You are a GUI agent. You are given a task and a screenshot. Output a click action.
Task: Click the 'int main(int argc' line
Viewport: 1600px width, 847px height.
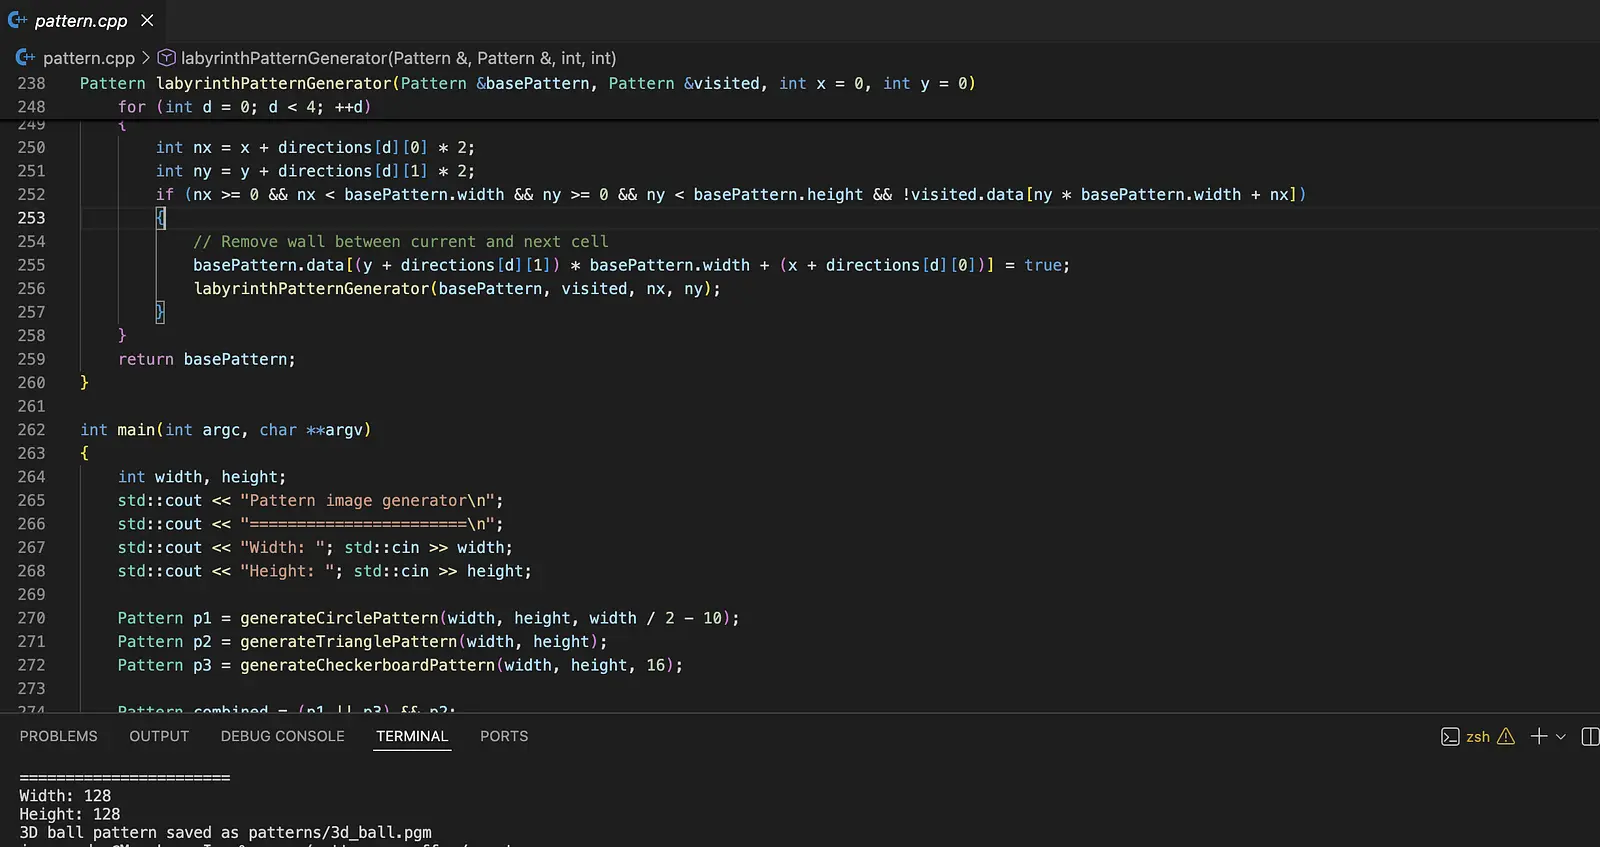click(x=225, y=430)
